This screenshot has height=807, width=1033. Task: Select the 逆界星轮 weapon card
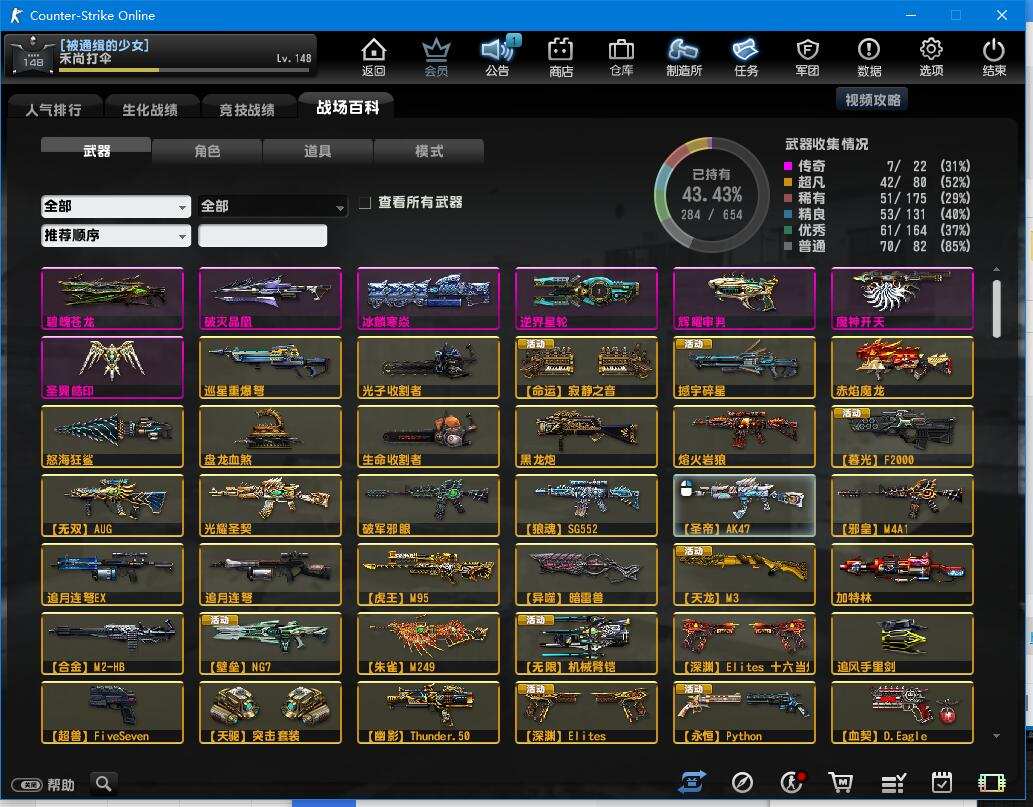[x=586, y=298]
